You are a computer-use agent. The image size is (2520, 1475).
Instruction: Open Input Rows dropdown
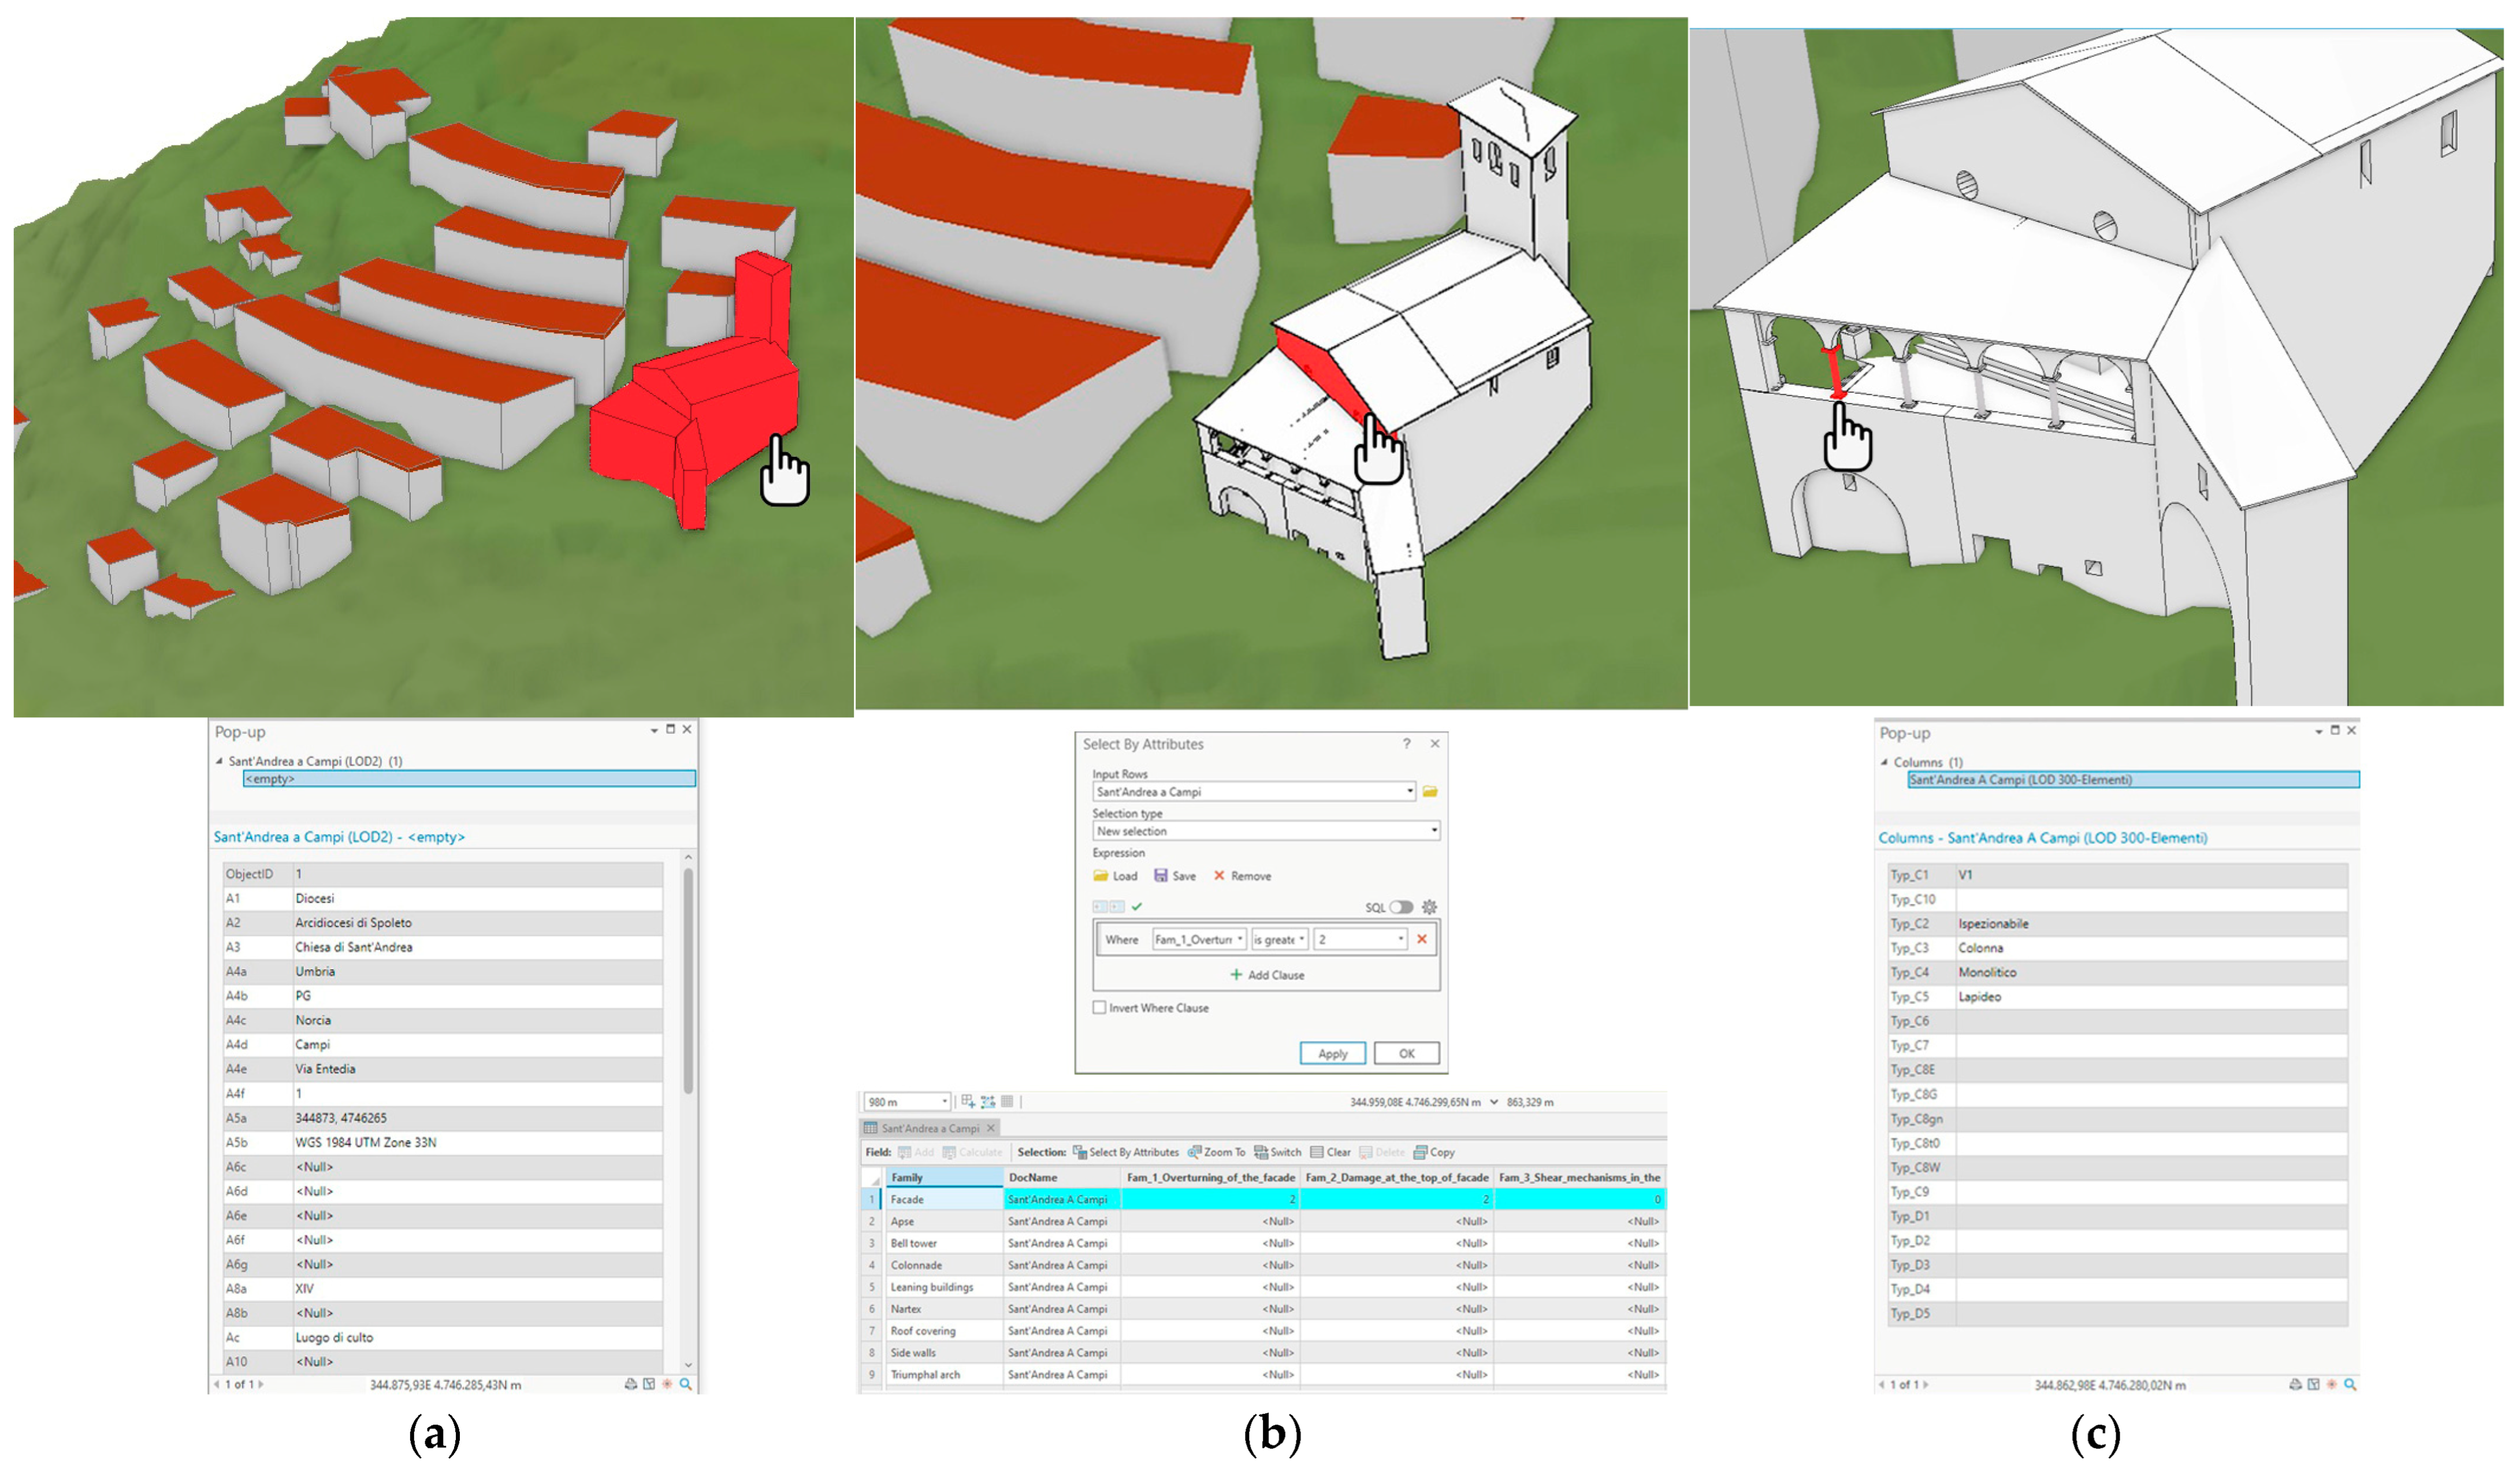pyautogui.click(x=1410, y=791)
